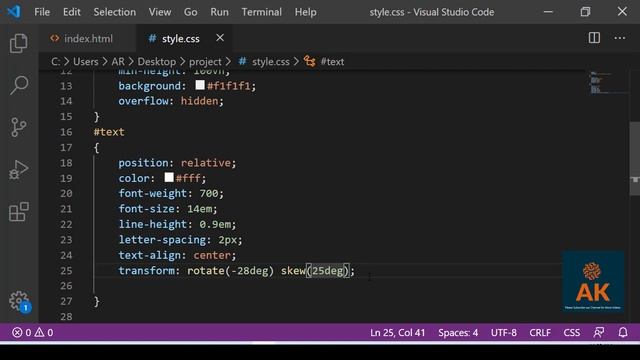The width and height of the screenshot is (640, 360).
Task: Open the Explorer view in activity bar
Action: point(19,43)
